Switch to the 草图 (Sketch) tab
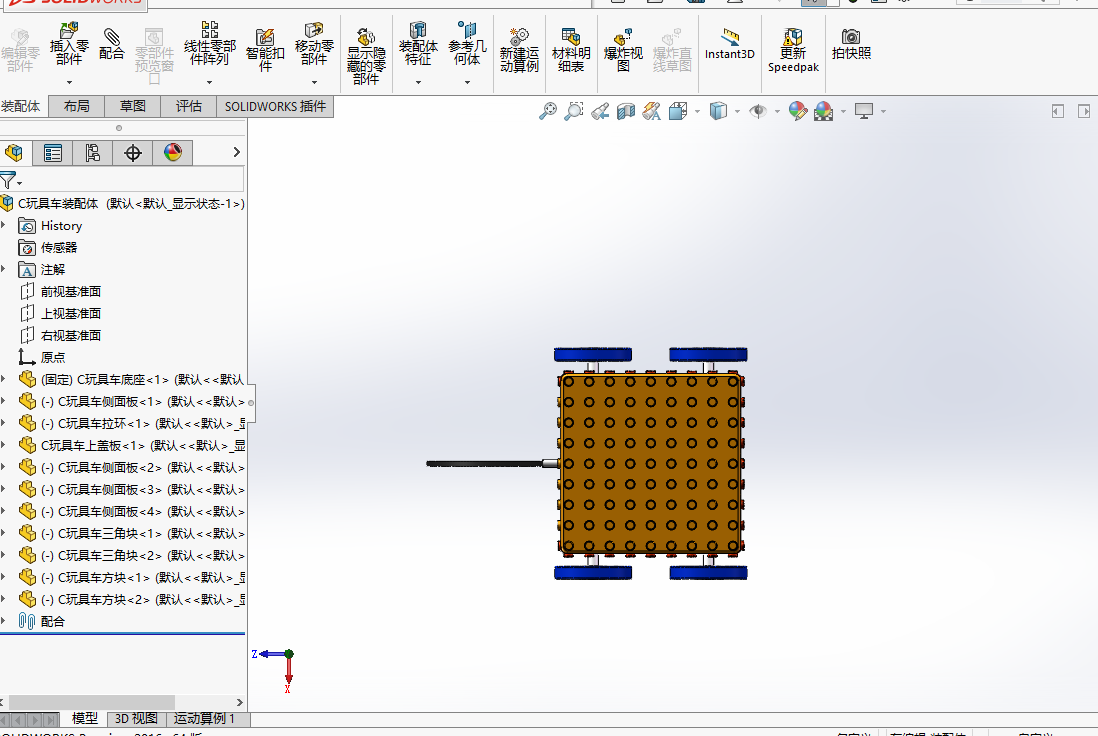This screenshot has width=1098, height=736. (x=132, y=106)
